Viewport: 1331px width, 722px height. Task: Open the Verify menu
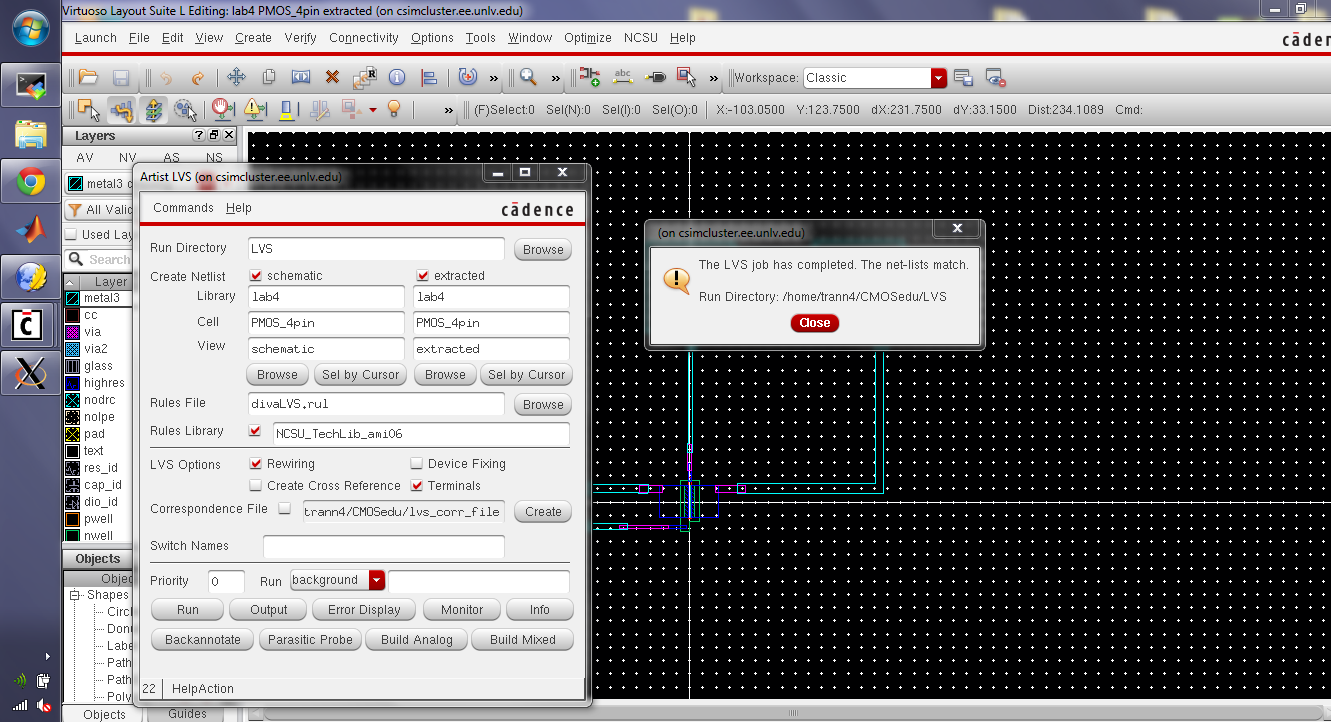[x=300, y=37]
